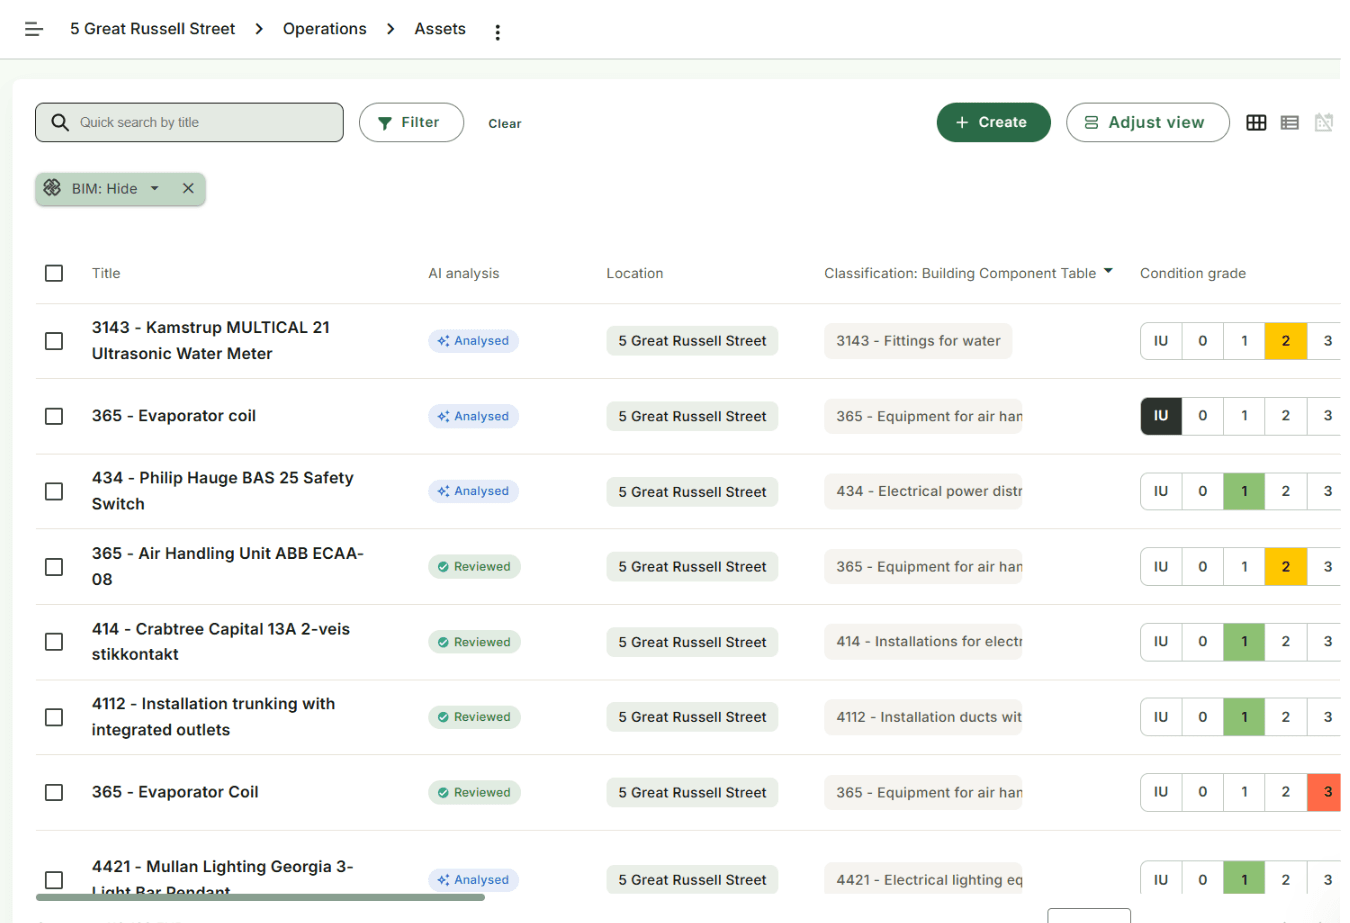The image size is (1350, 923).
Task: Click the AI analysis column header
Action: coord(464,273)
